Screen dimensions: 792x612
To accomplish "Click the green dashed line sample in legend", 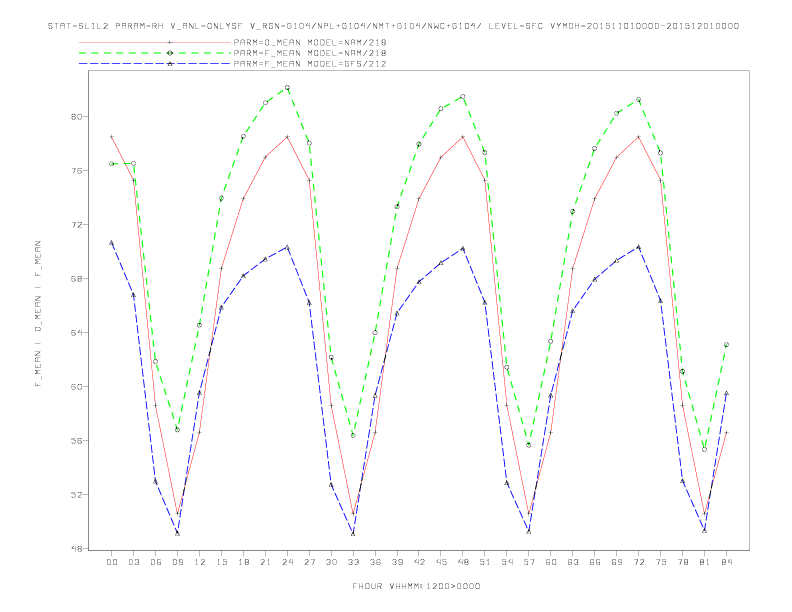I will 155,53.
